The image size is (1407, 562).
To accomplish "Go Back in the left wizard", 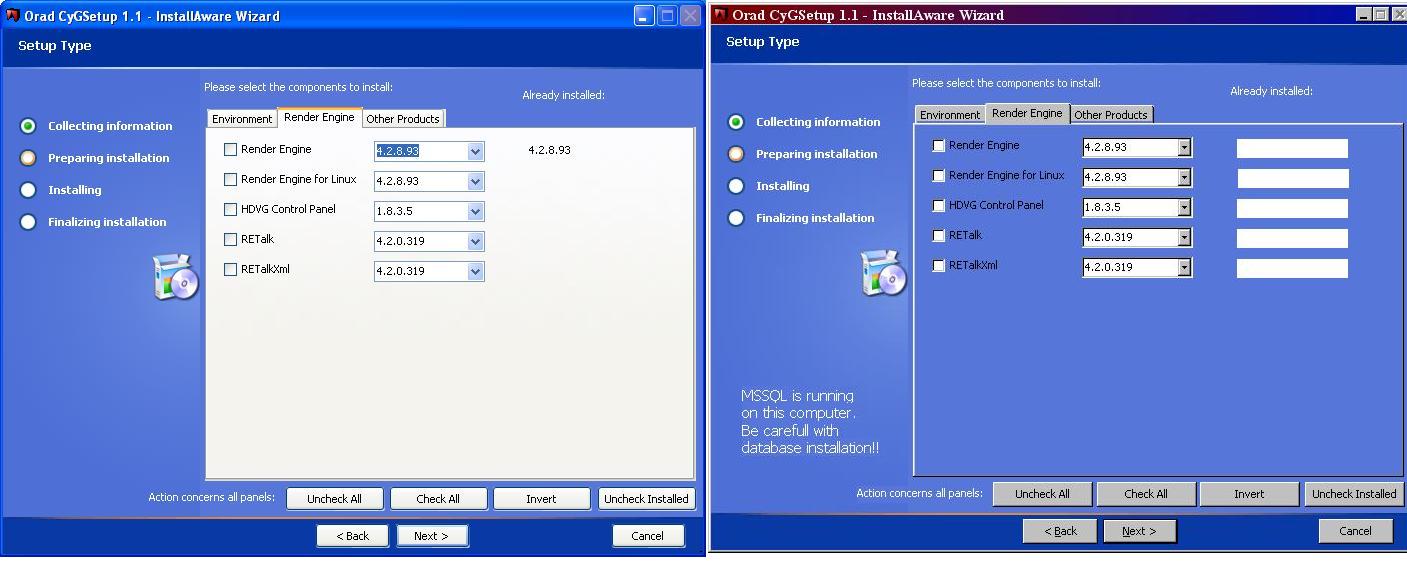I will (352, 536).
